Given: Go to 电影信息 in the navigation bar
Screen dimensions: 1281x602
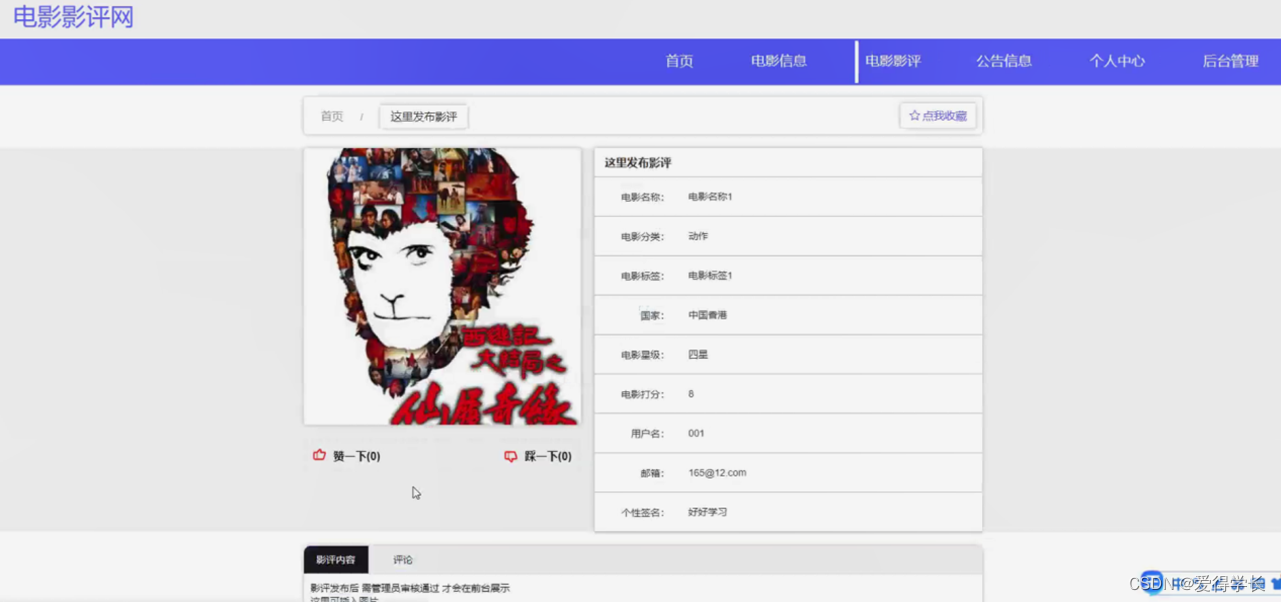Looking at the screenshot, I should point(779,61).
